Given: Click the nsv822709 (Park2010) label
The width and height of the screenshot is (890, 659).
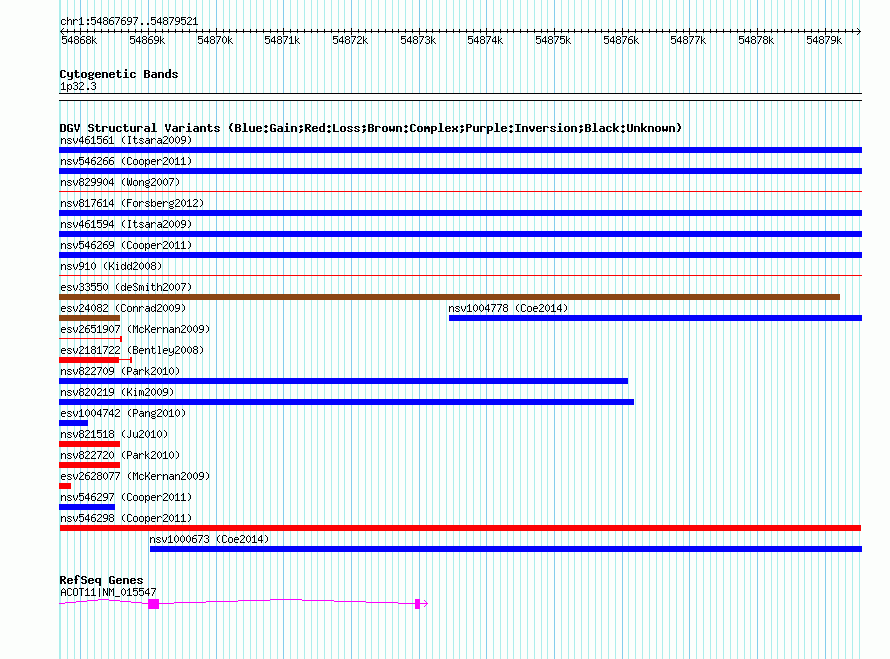Looking at the screenshot, I should [120, 371].
